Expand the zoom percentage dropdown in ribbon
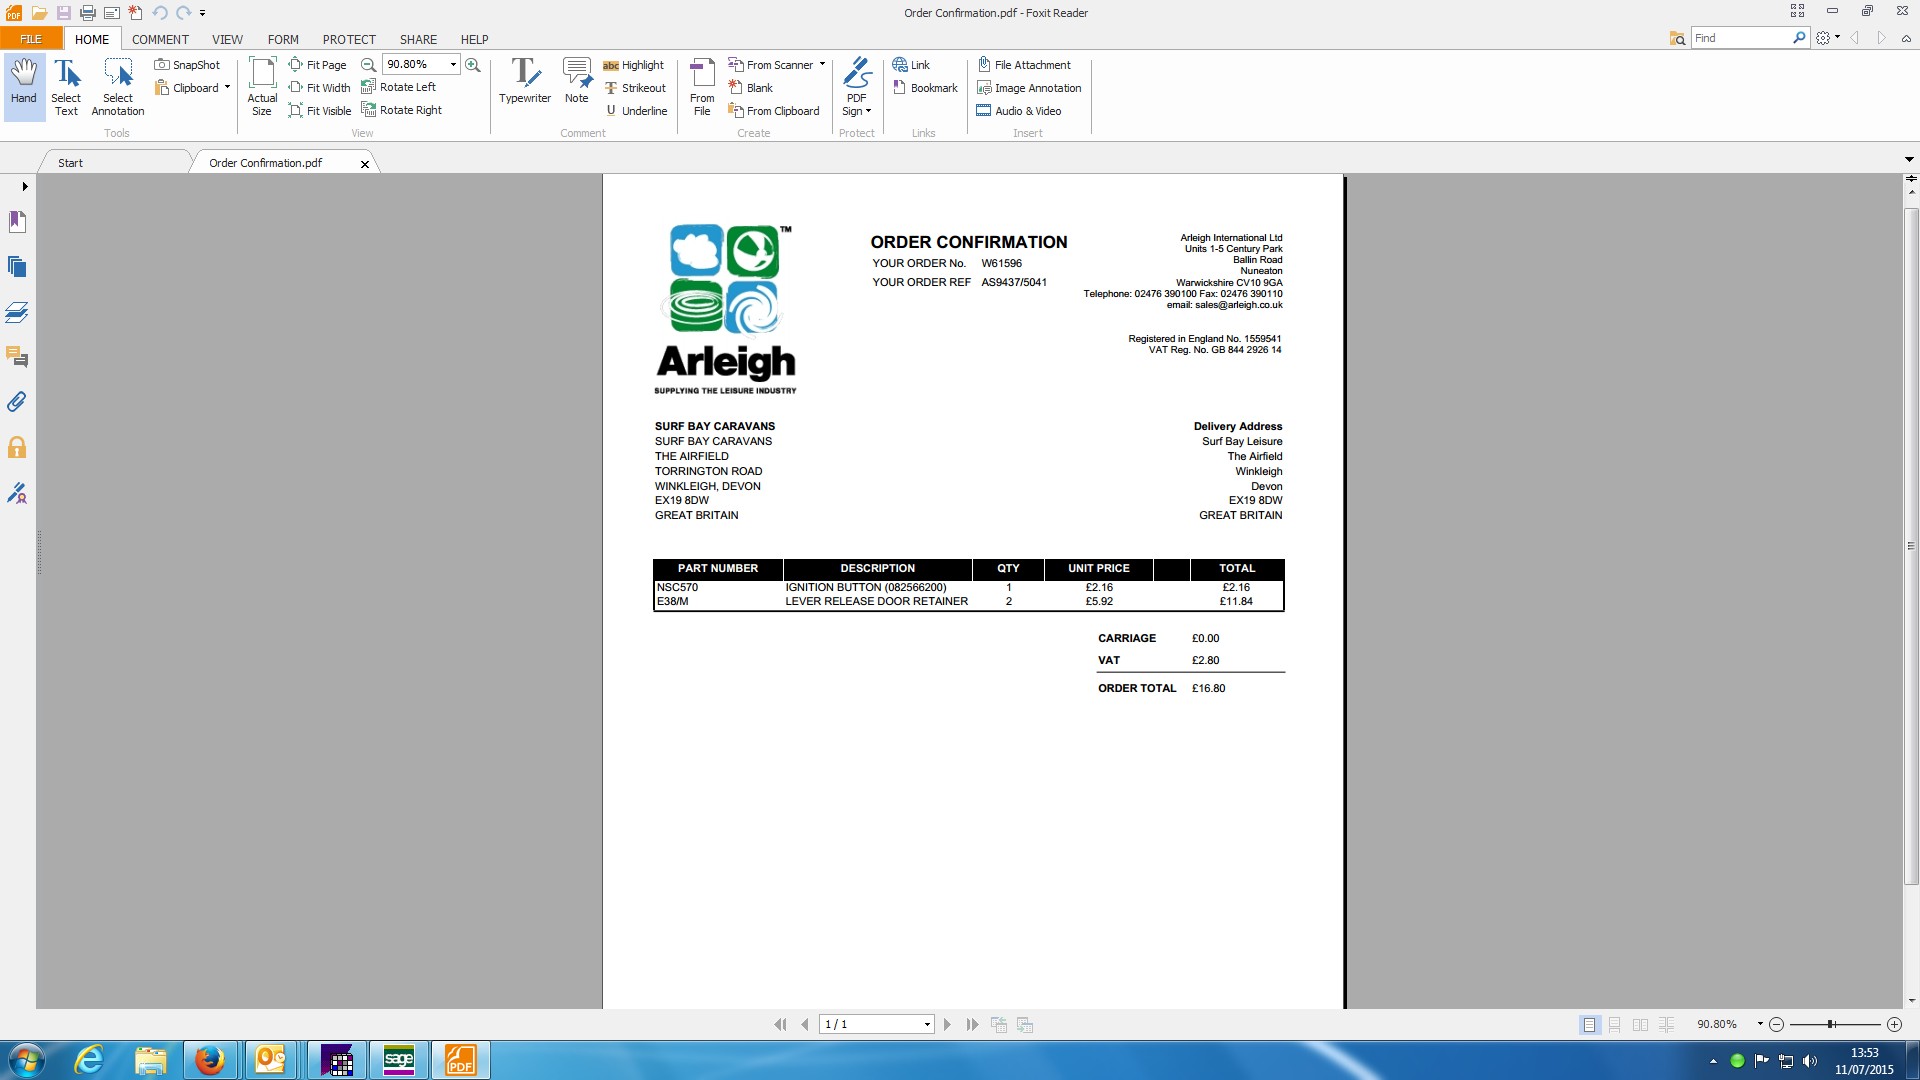The width and height of the screenshot is (1920, 1080). point(453,65)
